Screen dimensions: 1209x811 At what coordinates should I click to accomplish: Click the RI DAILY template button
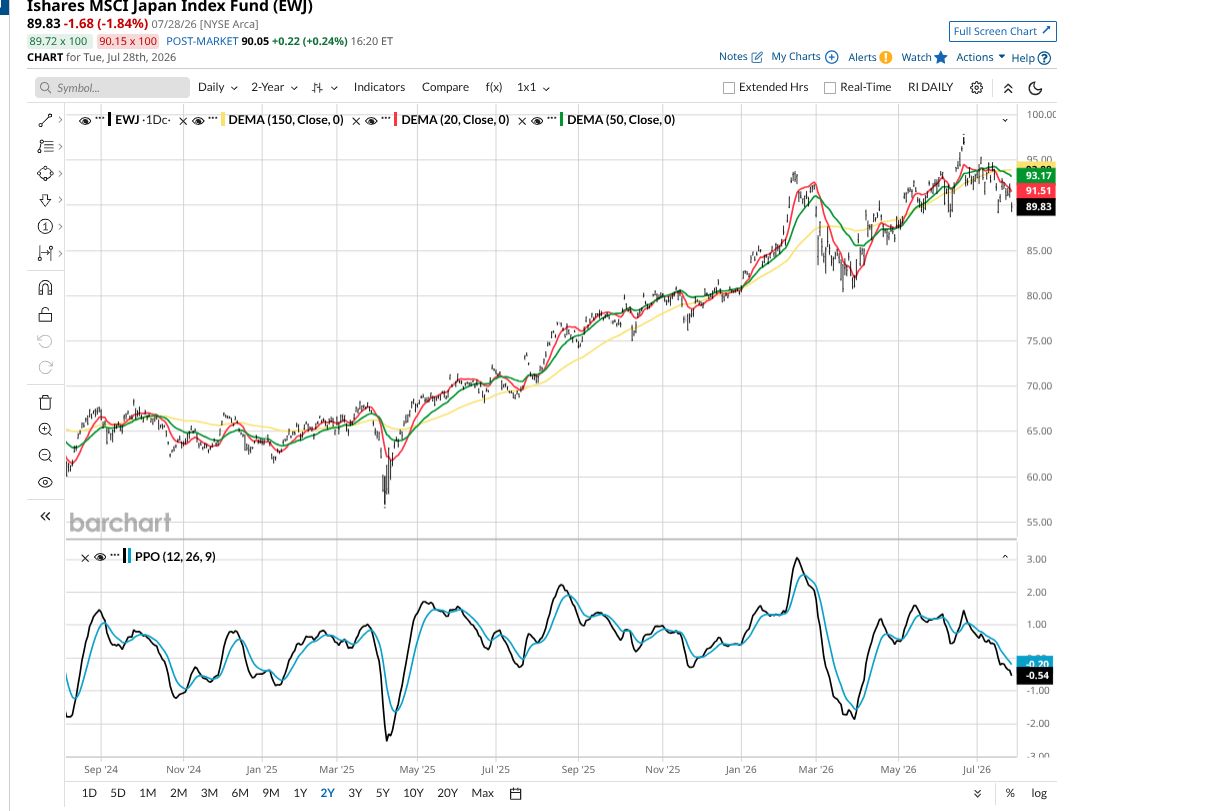pos(930,87)
